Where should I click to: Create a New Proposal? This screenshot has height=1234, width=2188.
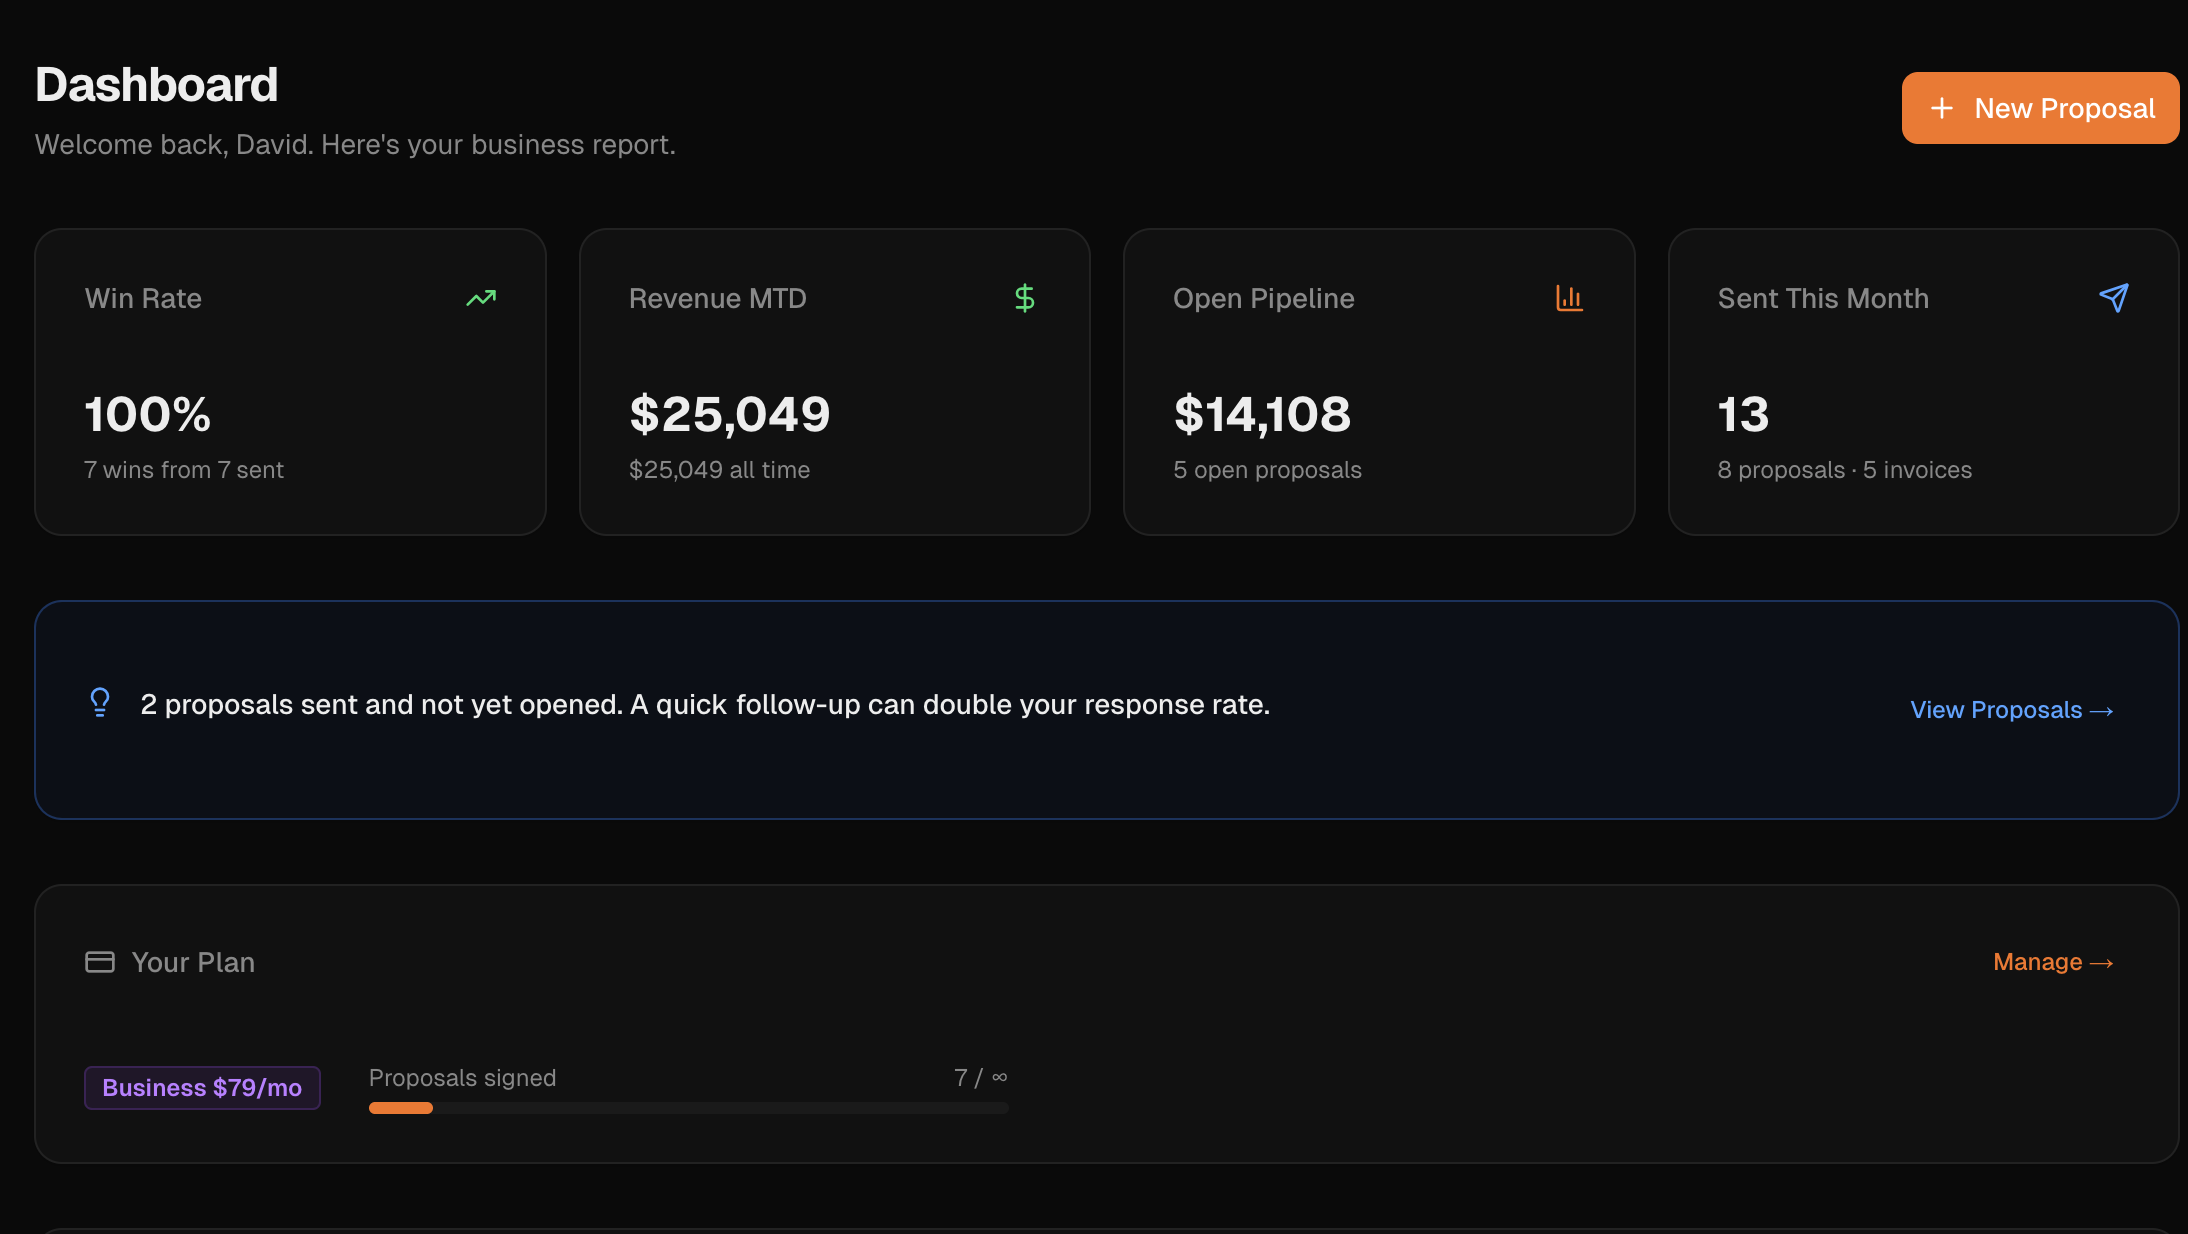point(2039,107)
